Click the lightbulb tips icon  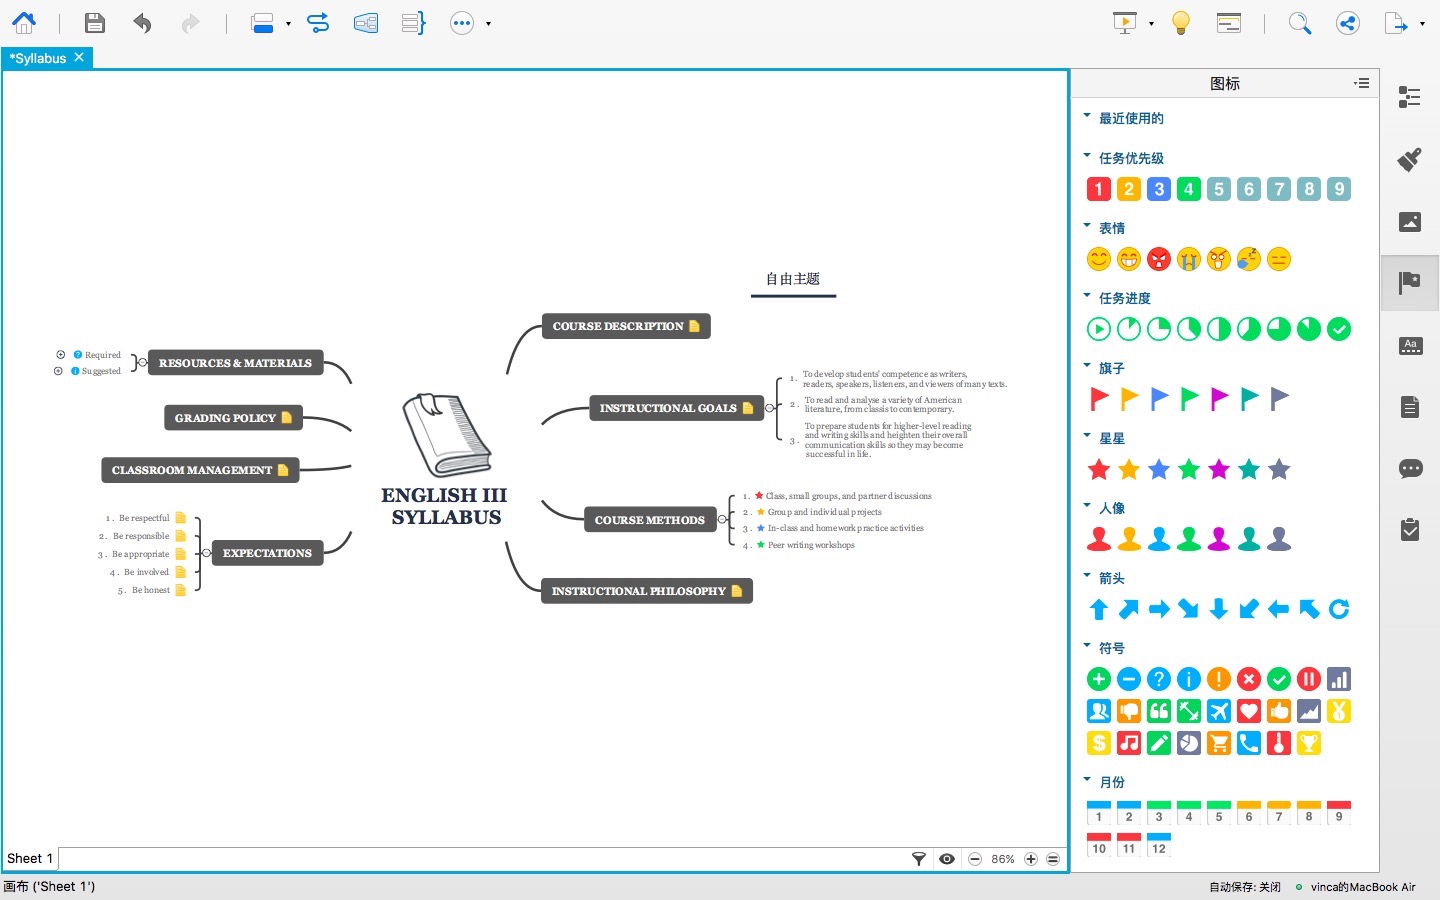[x=1180, y=22]
